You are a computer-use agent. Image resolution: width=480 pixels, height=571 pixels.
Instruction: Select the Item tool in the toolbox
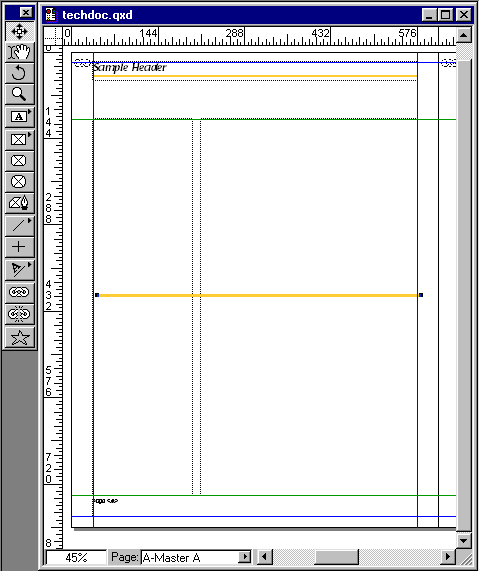point(19,31)
